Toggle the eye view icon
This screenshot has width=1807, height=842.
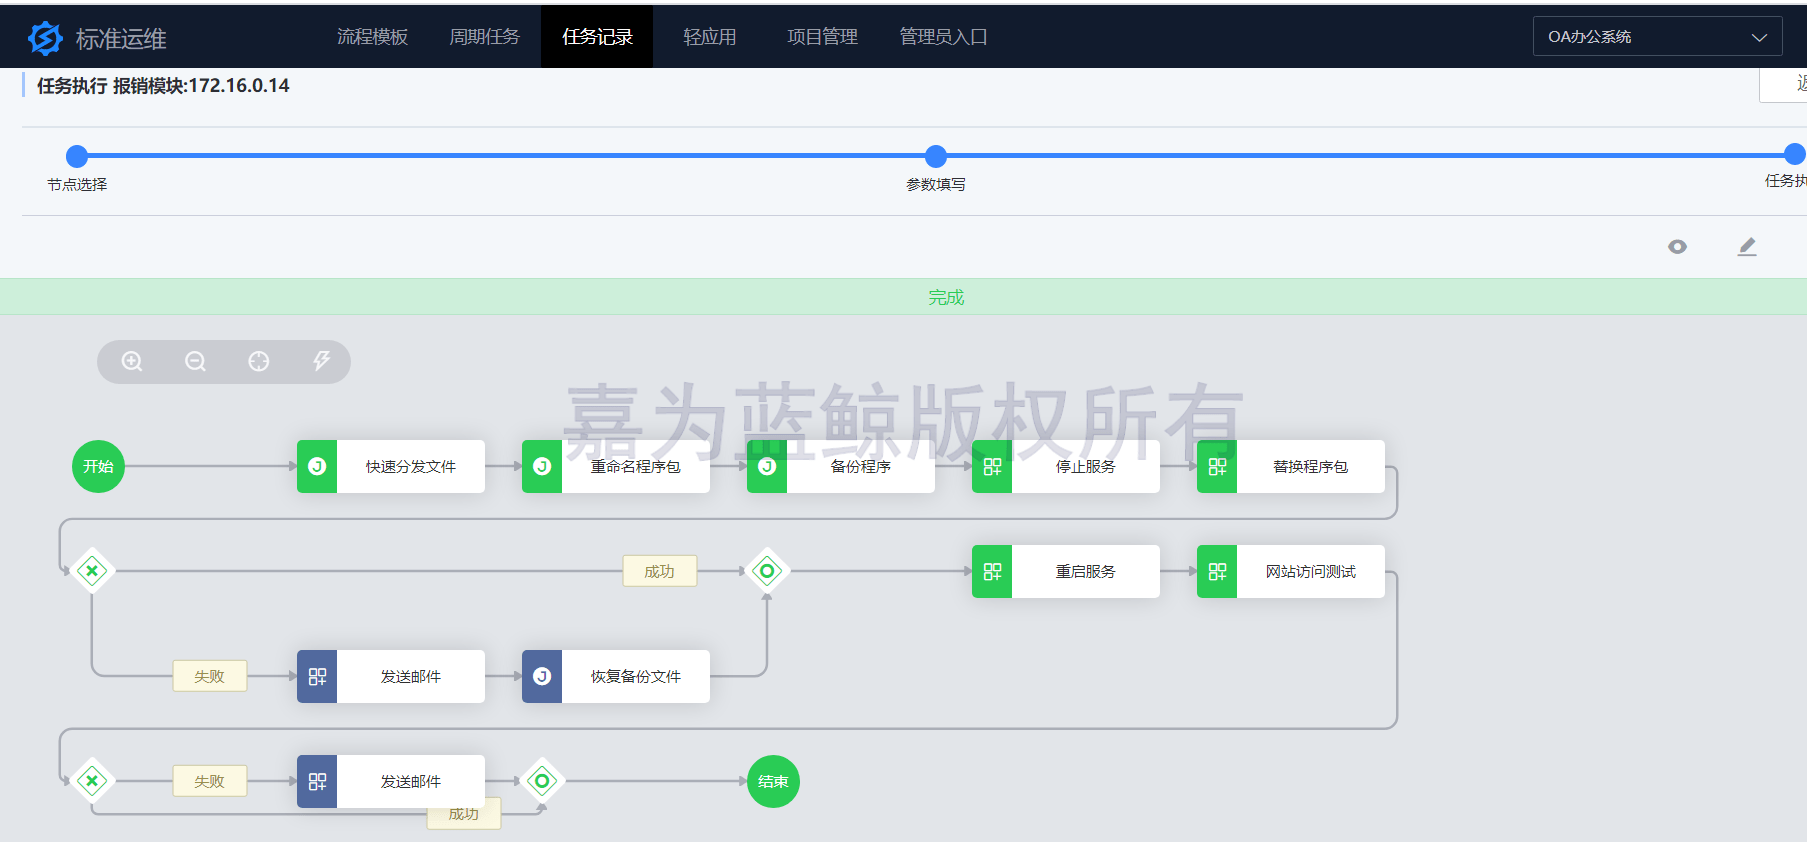1677,247
